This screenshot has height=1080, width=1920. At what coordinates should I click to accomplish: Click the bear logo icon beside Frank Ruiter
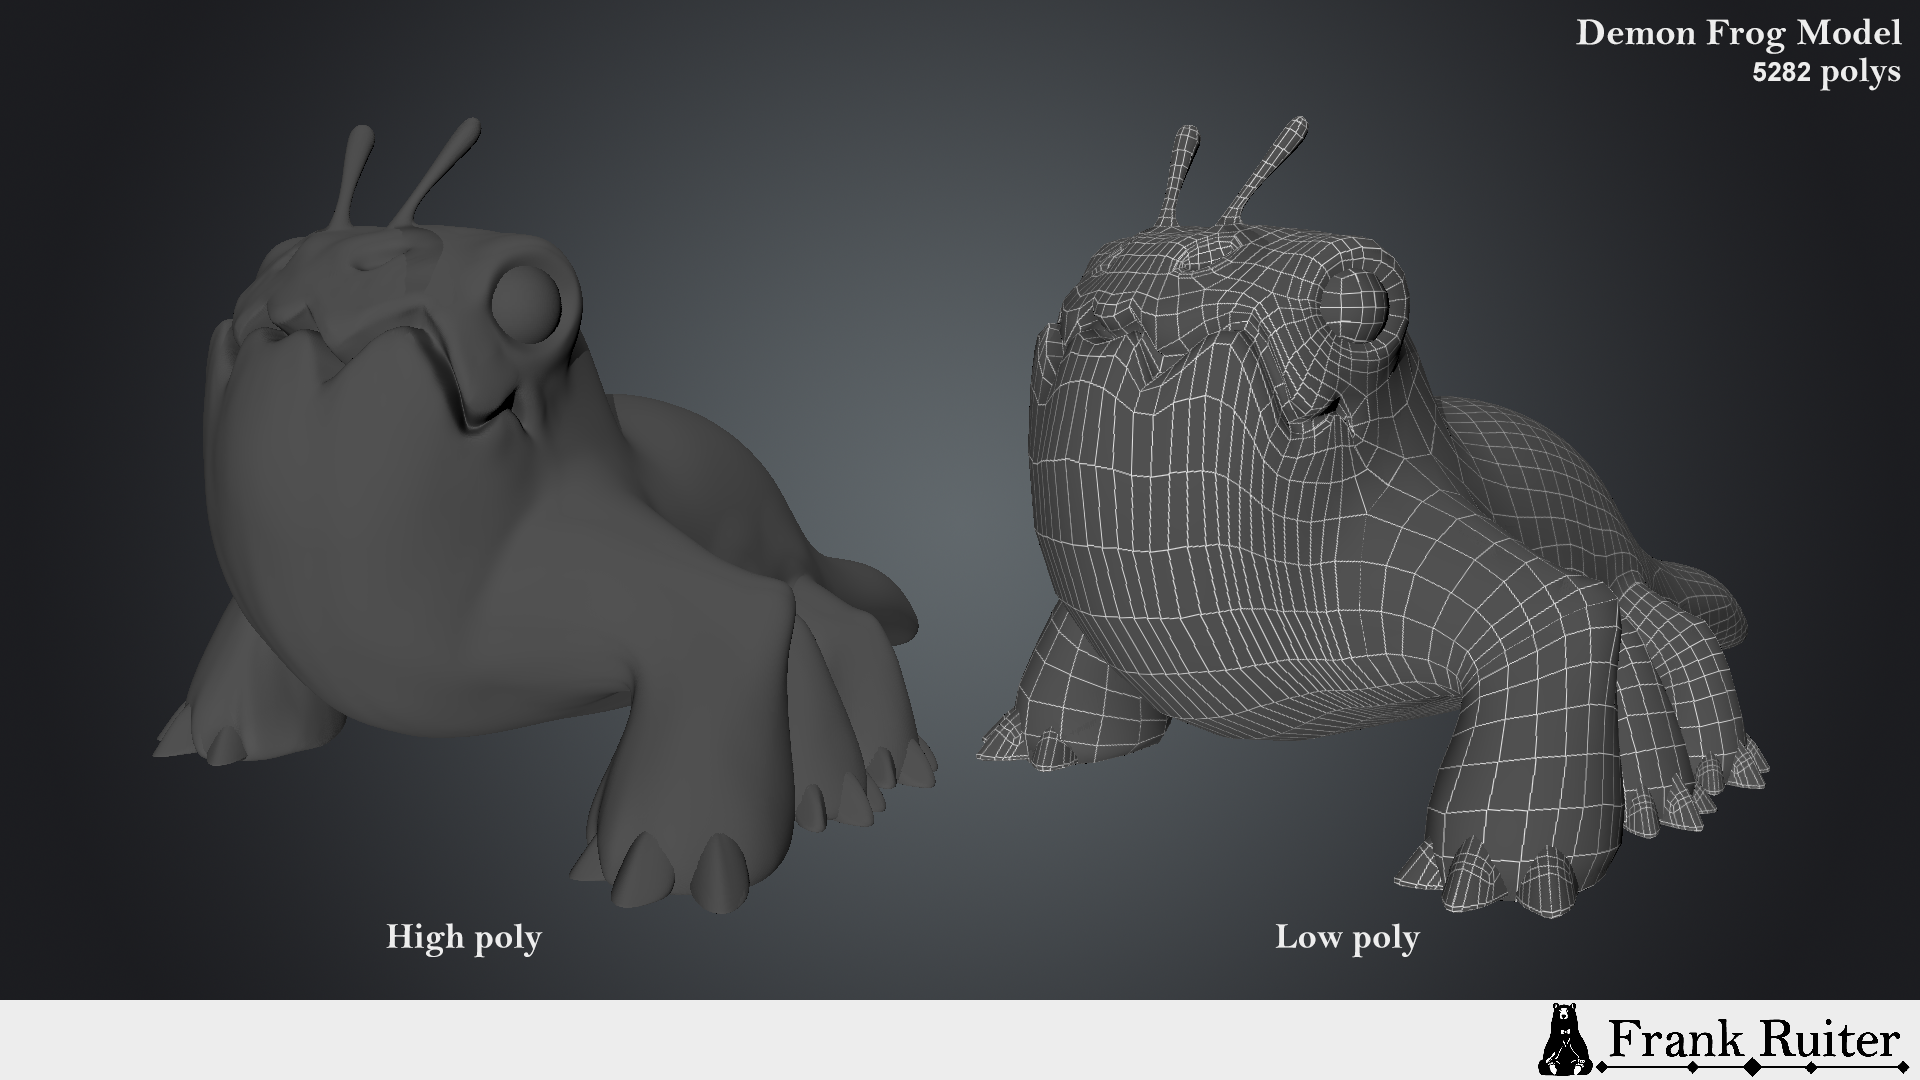1567,1039
